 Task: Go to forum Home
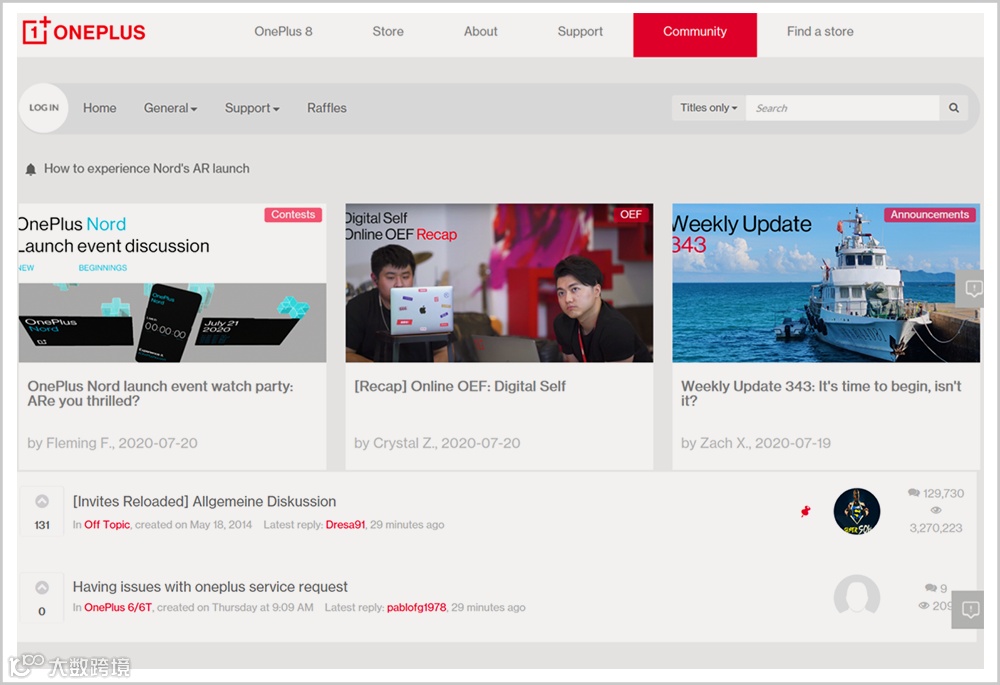click(x=99, y=108)
